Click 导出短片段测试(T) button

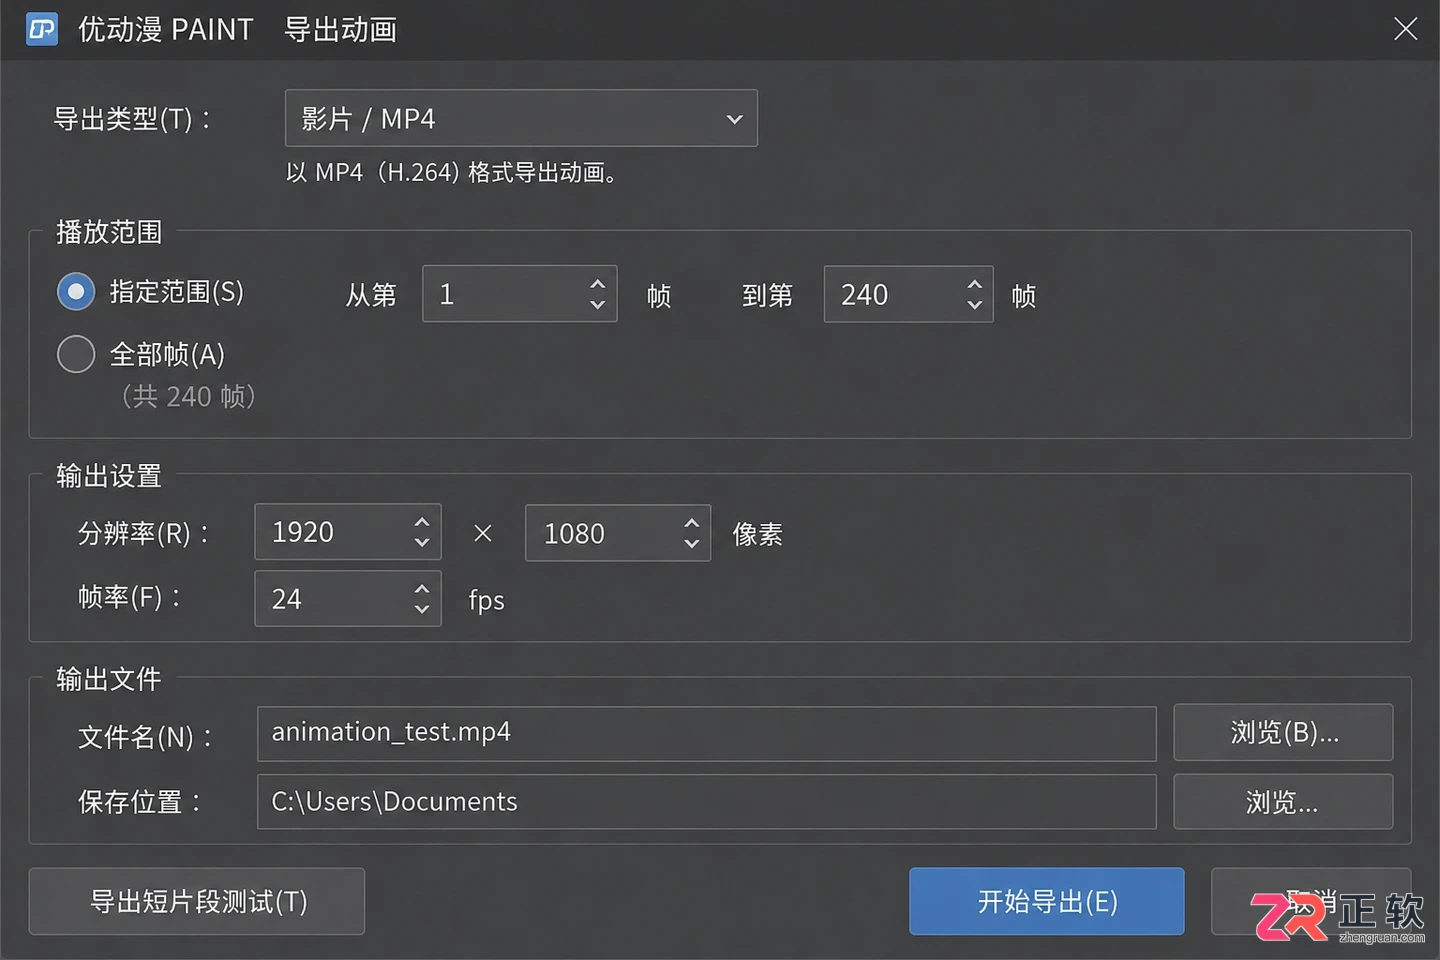point(197,901)
